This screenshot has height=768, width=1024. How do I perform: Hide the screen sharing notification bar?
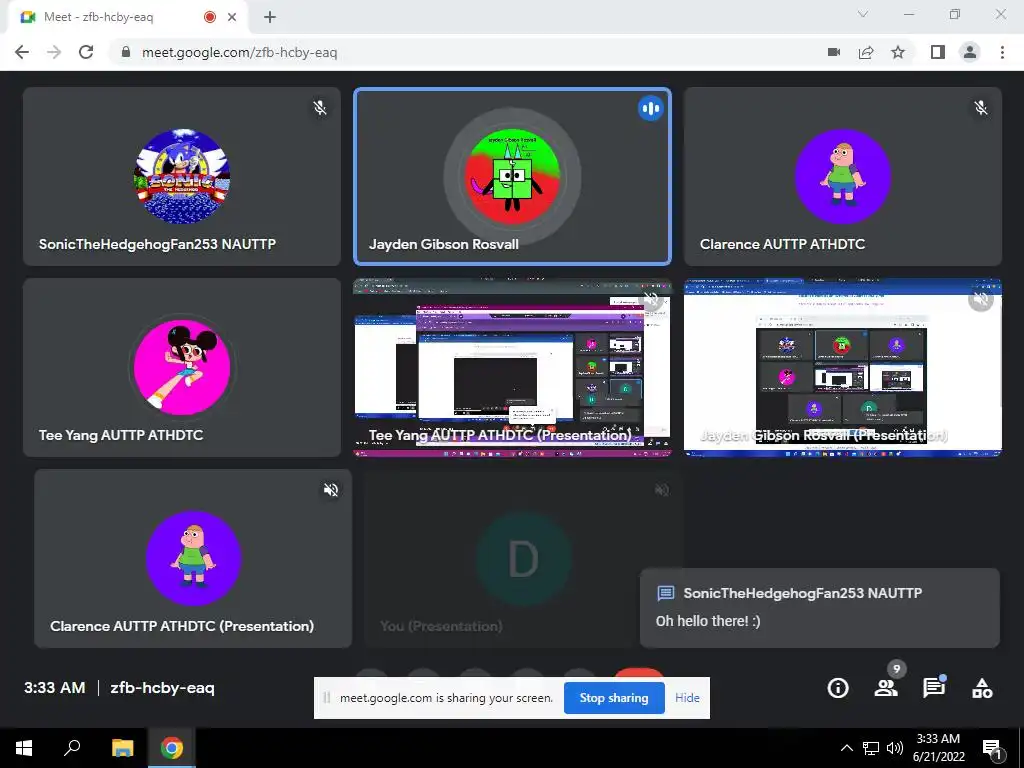click(687, 697)
